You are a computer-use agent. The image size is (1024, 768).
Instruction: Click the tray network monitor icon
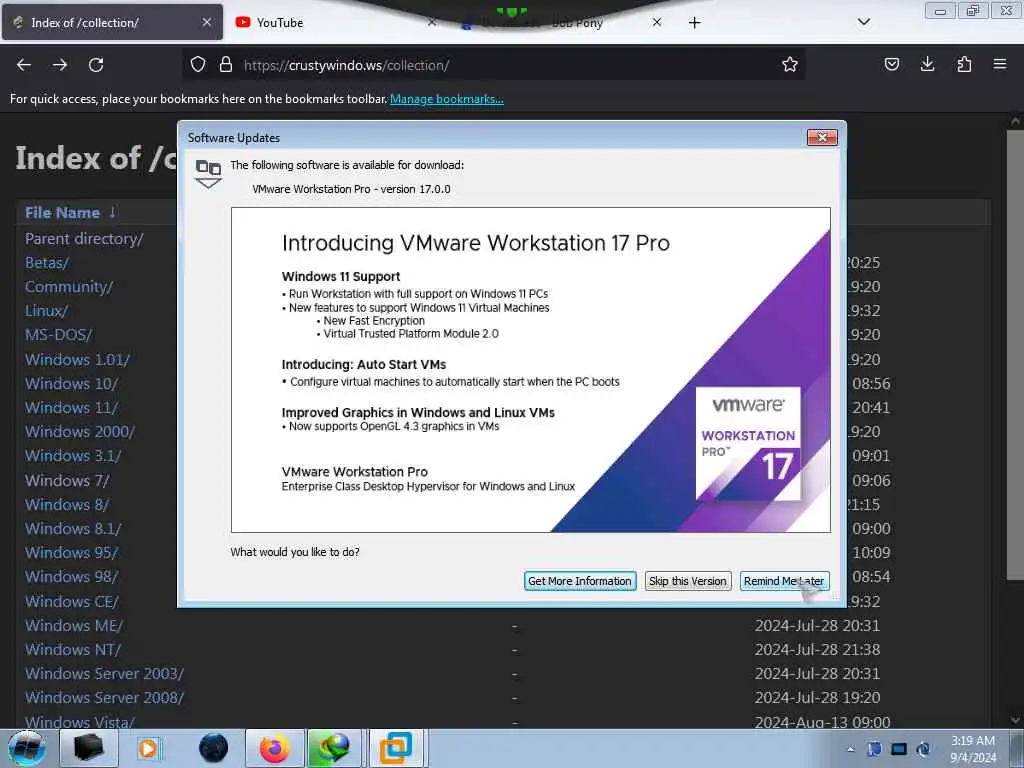[x=899, y=749]
